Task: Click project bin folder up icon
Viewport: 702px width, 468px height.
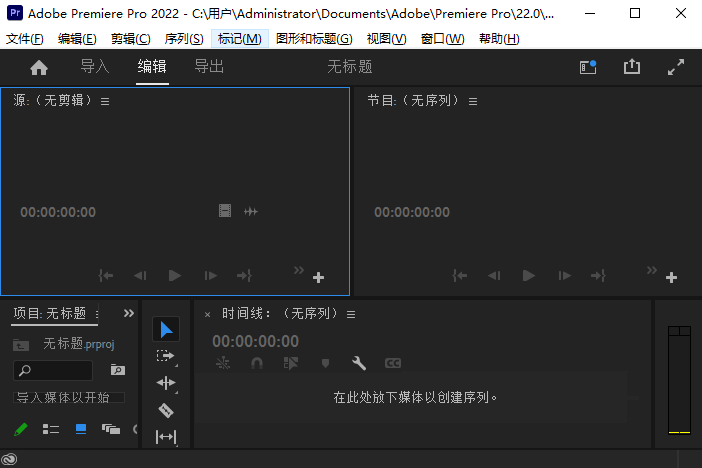Action: point(21,345)
